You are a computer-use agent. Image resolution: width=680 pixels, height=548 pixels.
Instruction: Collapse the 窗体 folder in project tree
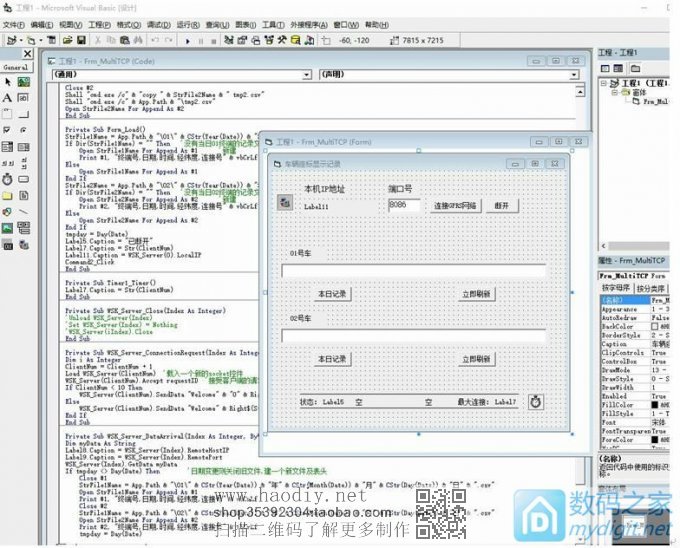pyautogui.click(x=614, y=91)
